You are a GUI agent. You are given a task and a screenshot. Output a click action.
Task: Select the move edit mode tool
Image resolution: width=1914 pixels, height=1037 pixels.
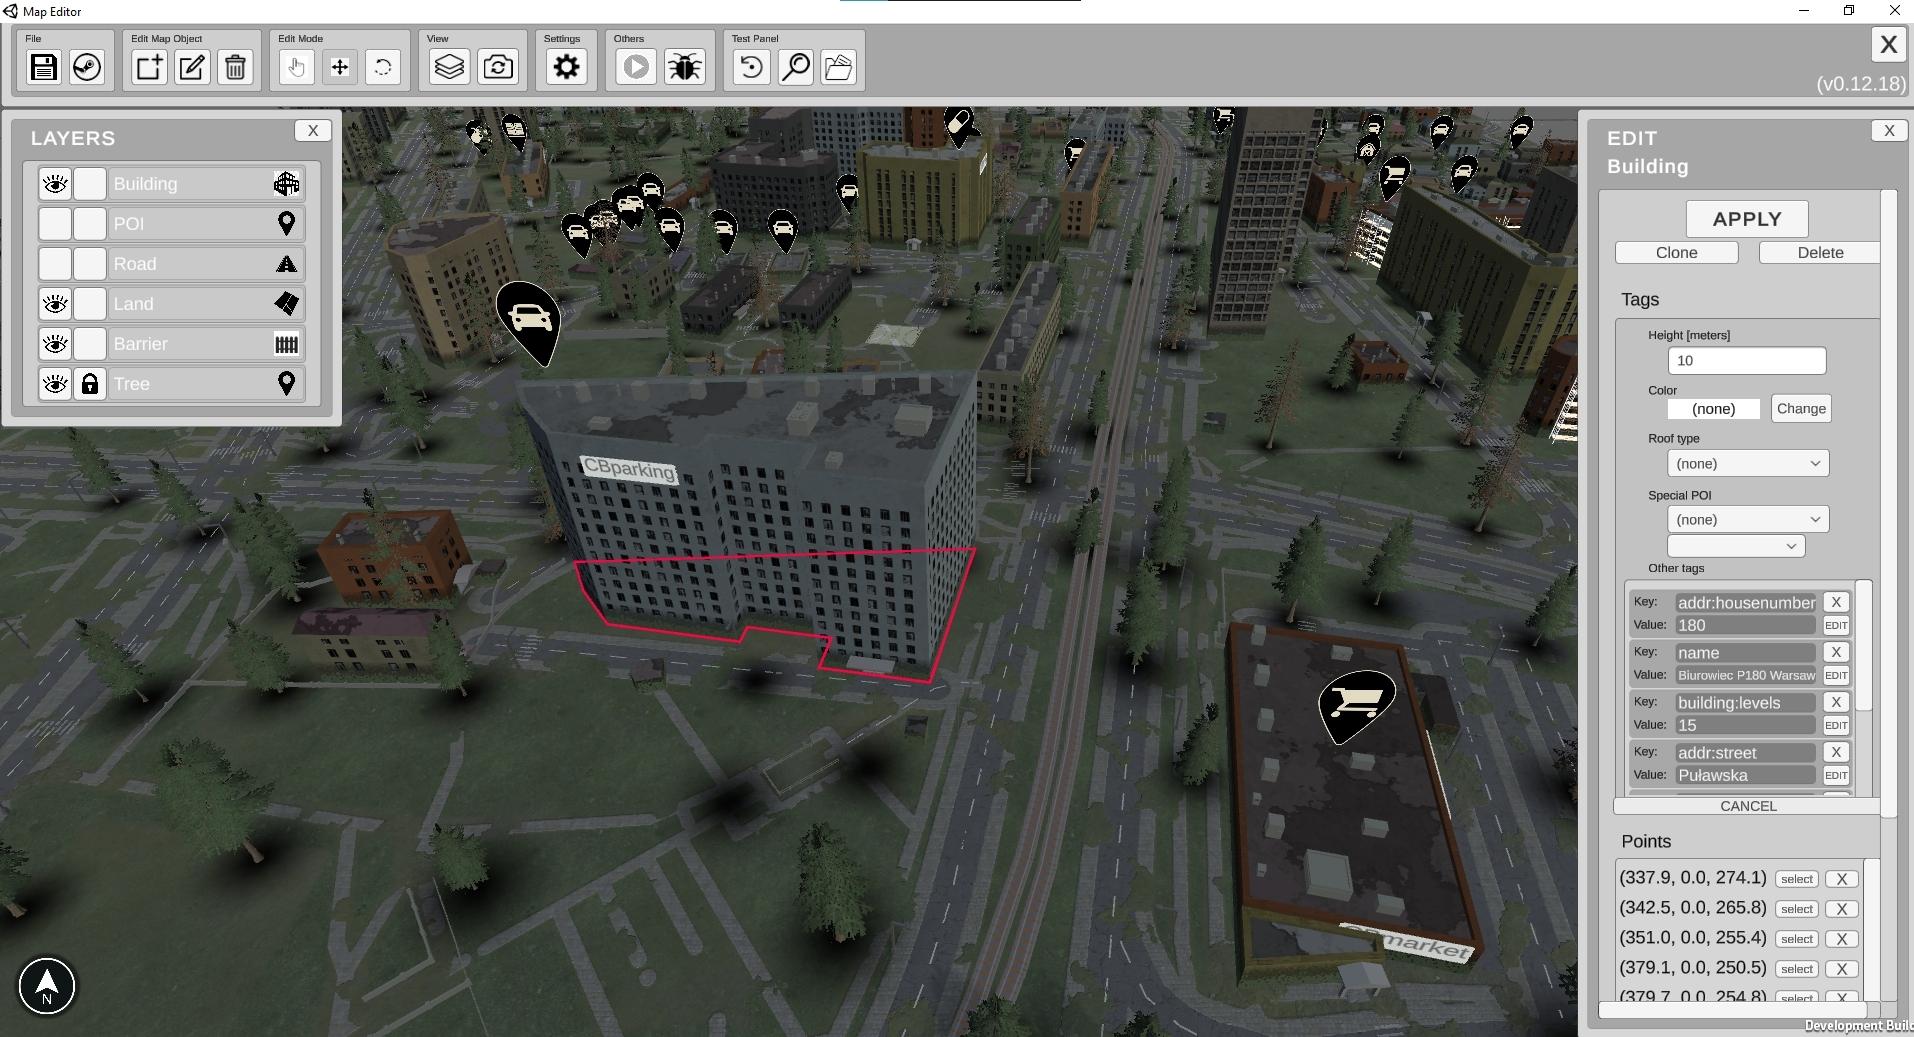(x=340, y=67)
